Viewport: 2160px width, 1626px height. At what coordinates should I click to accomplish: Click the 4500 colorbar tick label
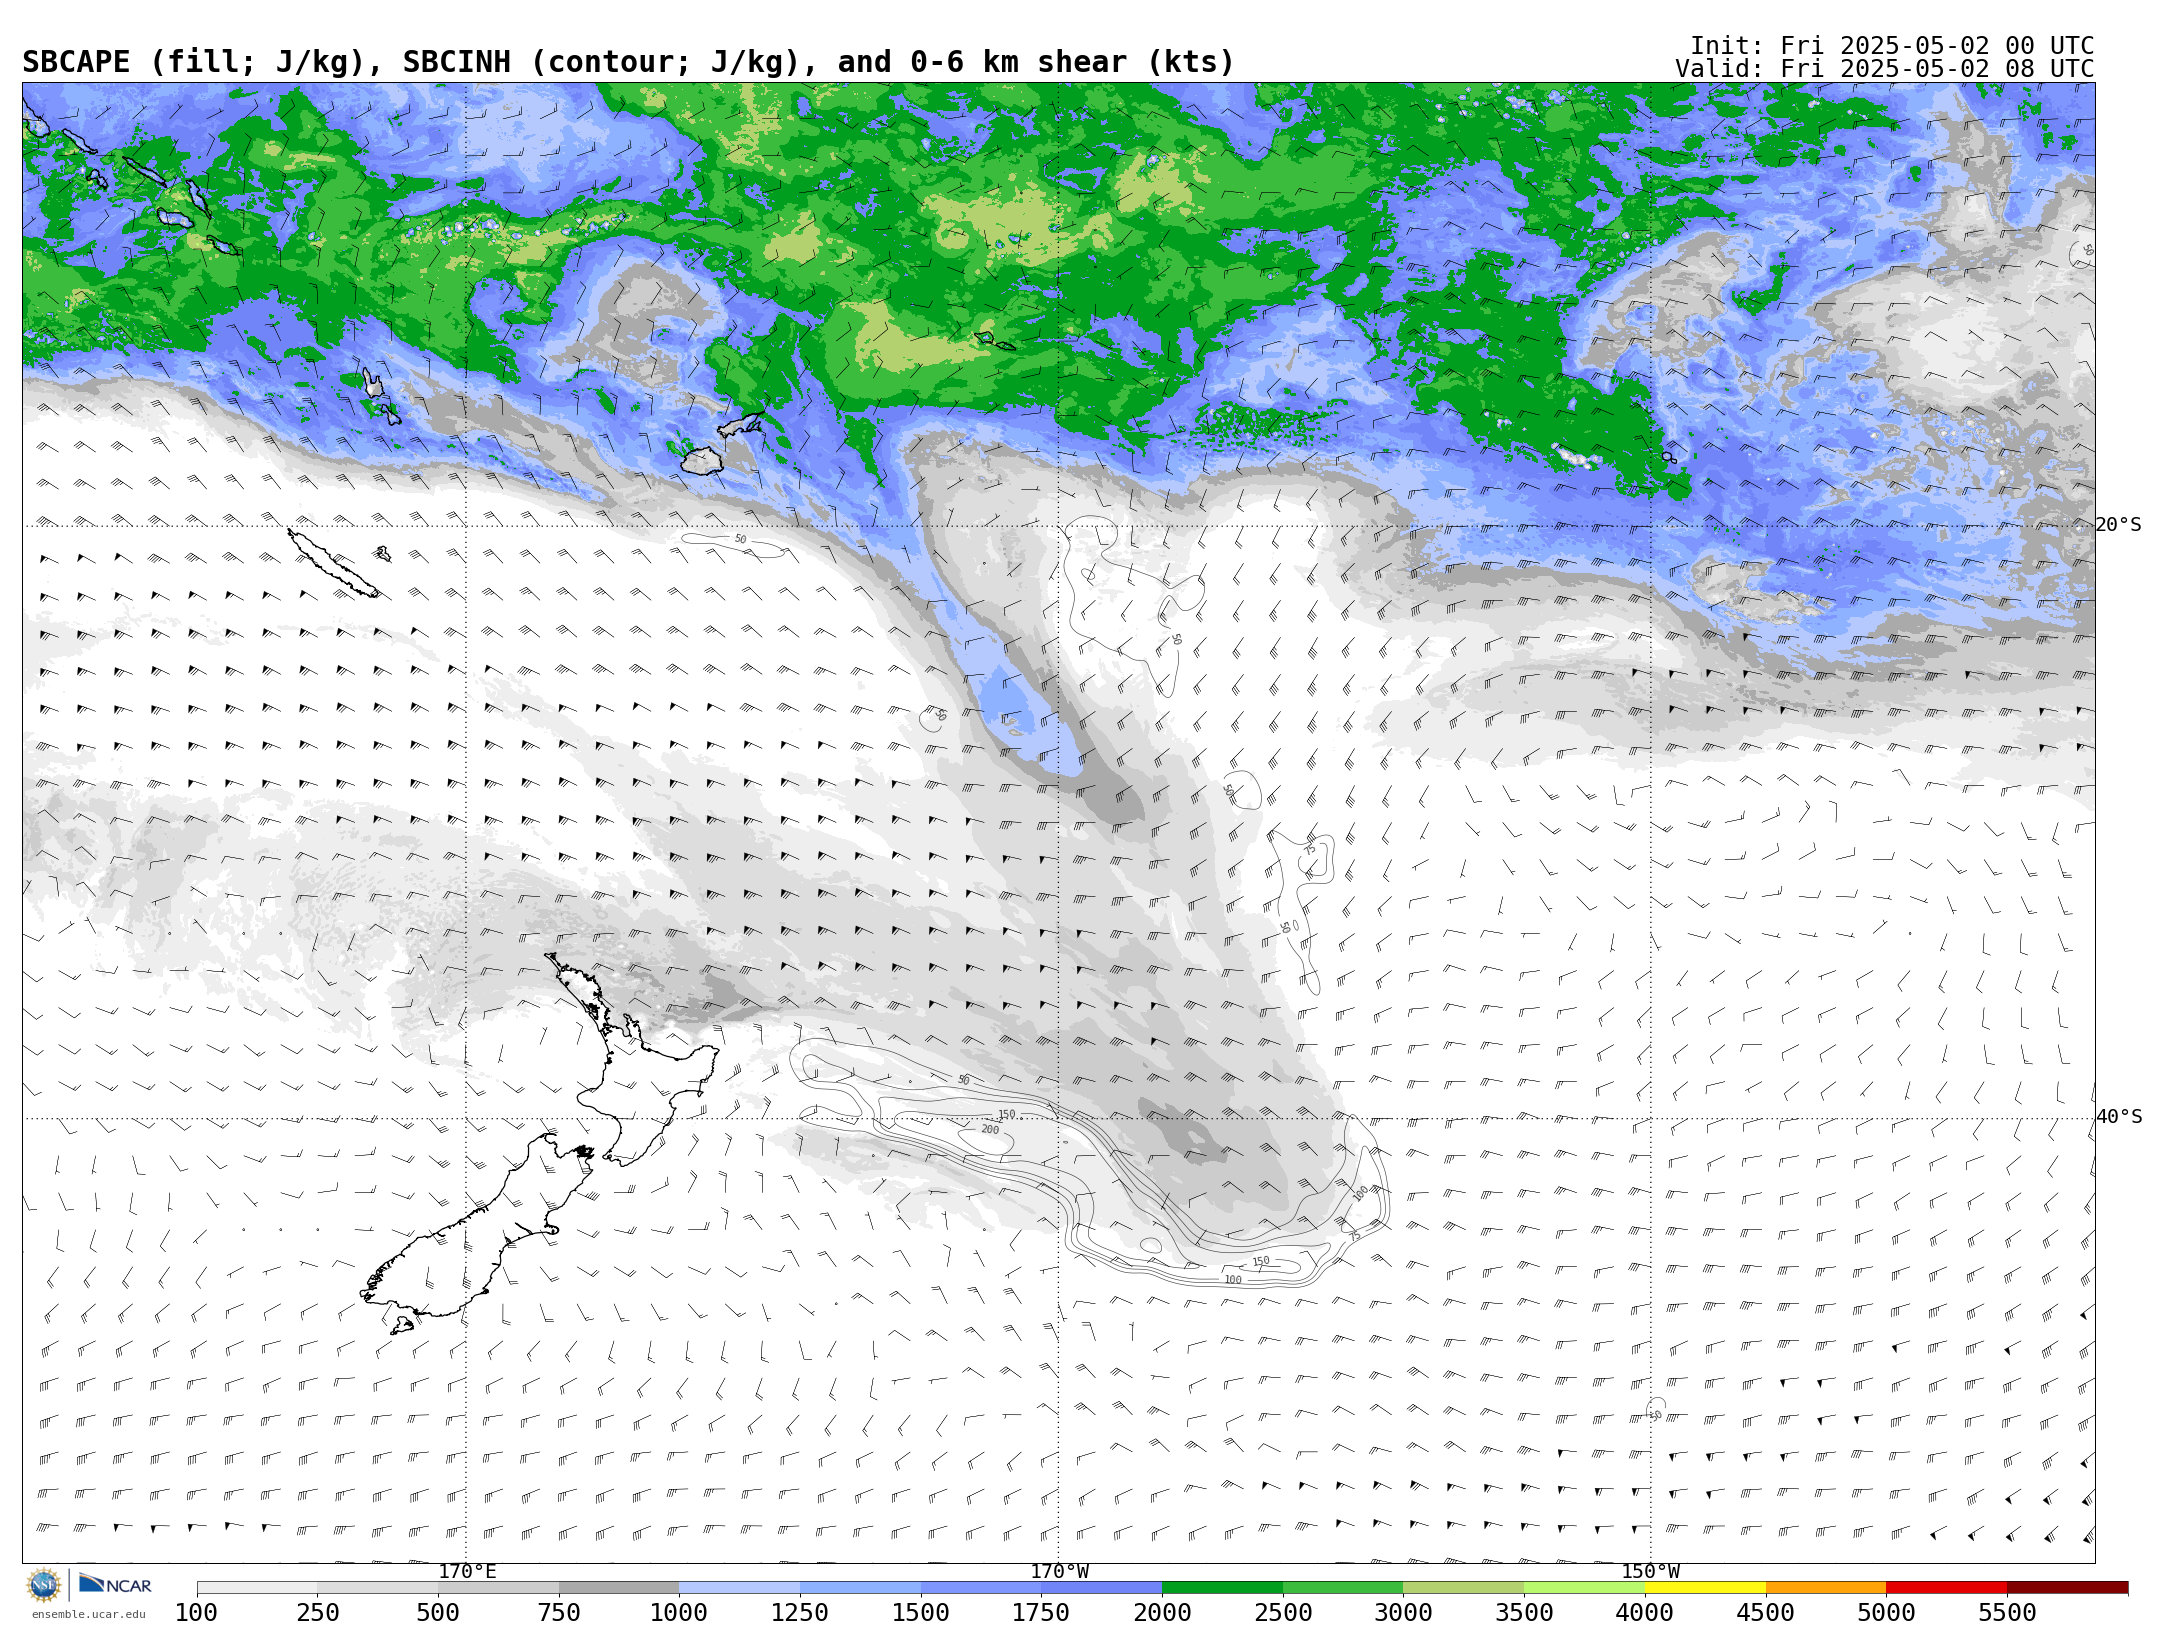(1765, 1613)
